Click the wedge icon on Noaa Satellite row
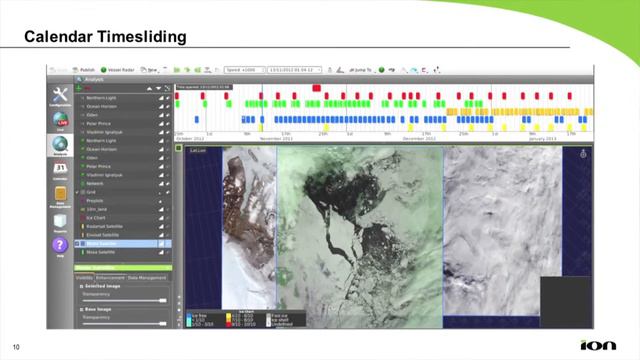Screen dimensions: 640x360 click(161, 252)
